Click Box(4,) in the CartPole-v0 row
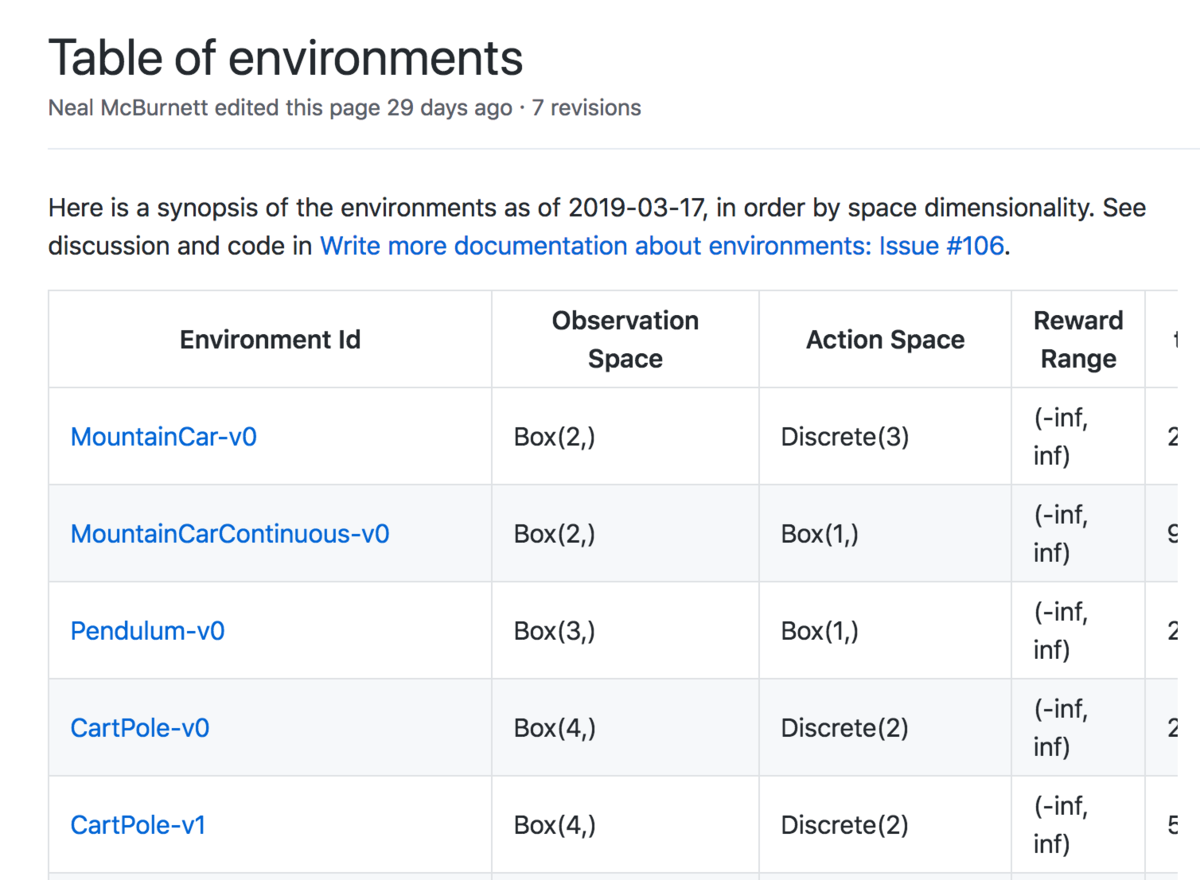Image resolution: width=1200 pixels, height=880 pixels. (555, 728)
